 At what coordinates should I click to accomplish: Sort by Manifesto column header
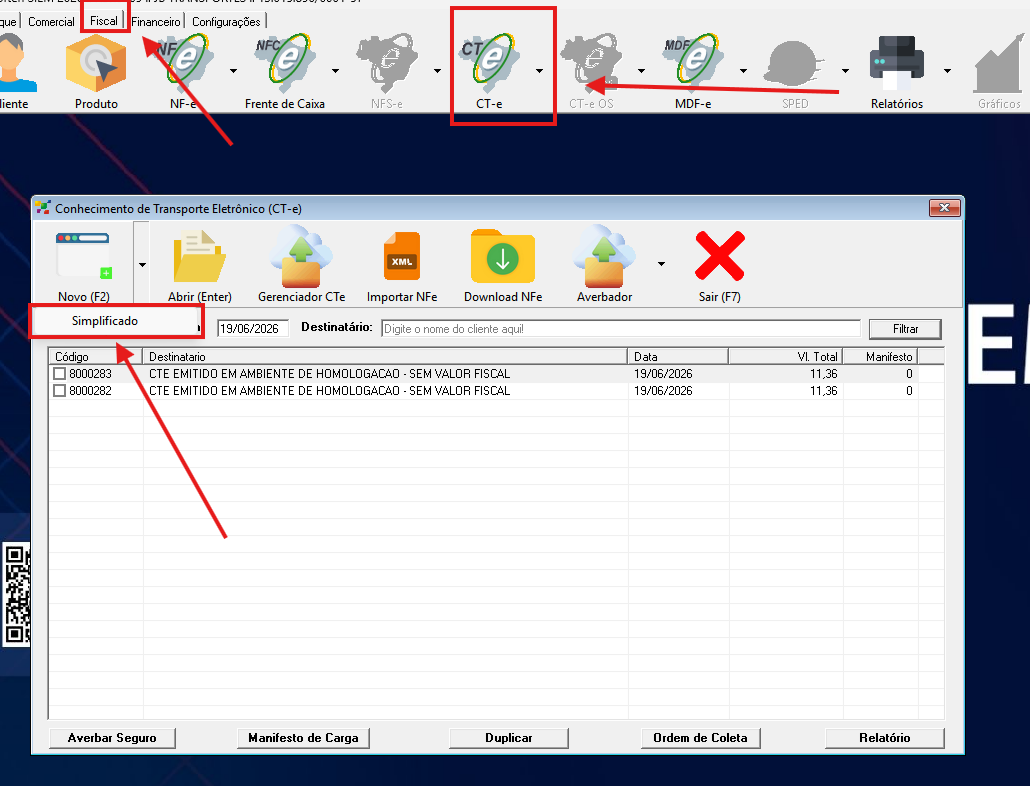[x=881, y=357]
